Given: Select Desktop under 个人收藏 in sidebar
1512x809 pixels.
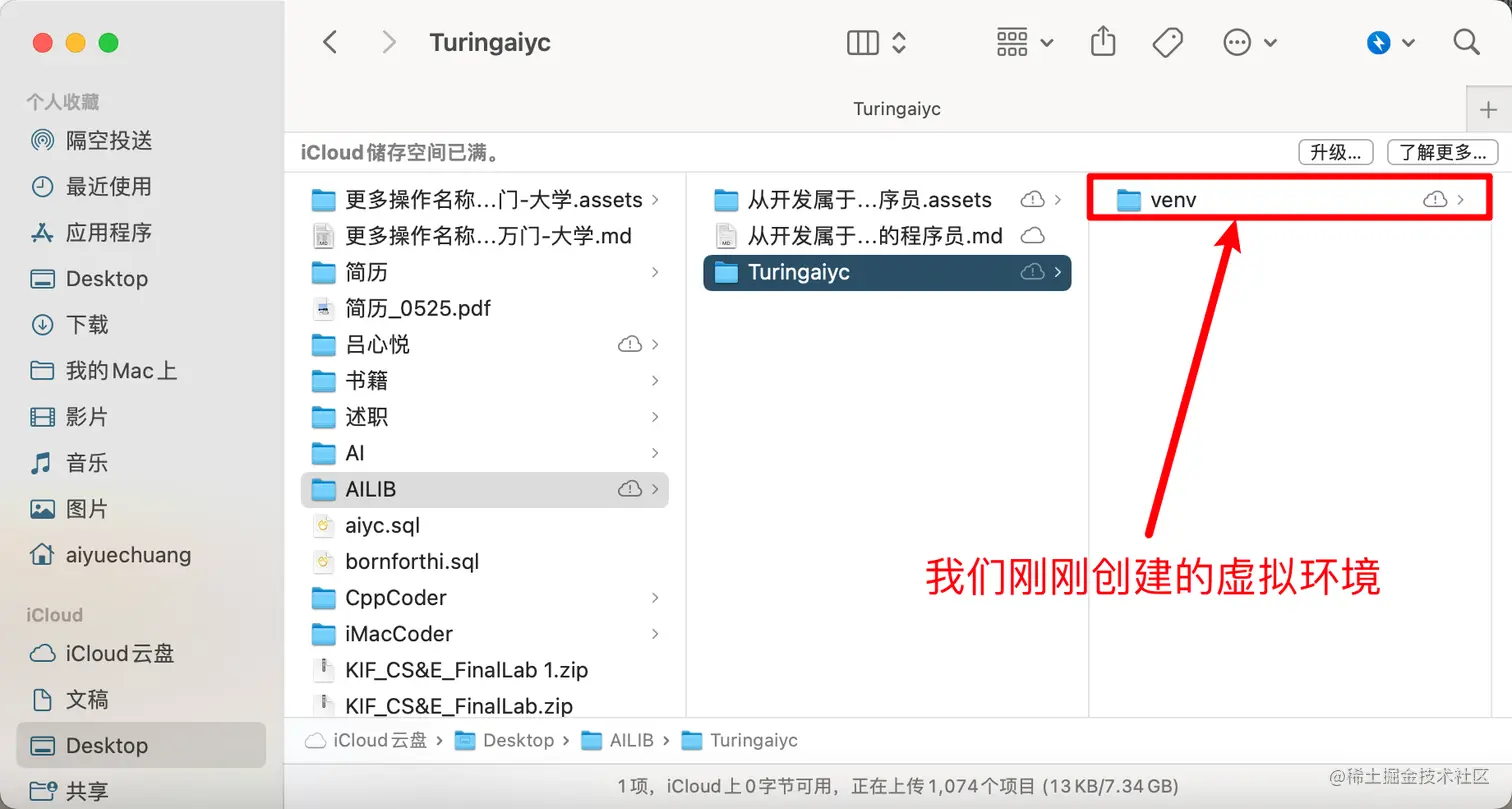Looking at the screenshot, I should (141, 278).
